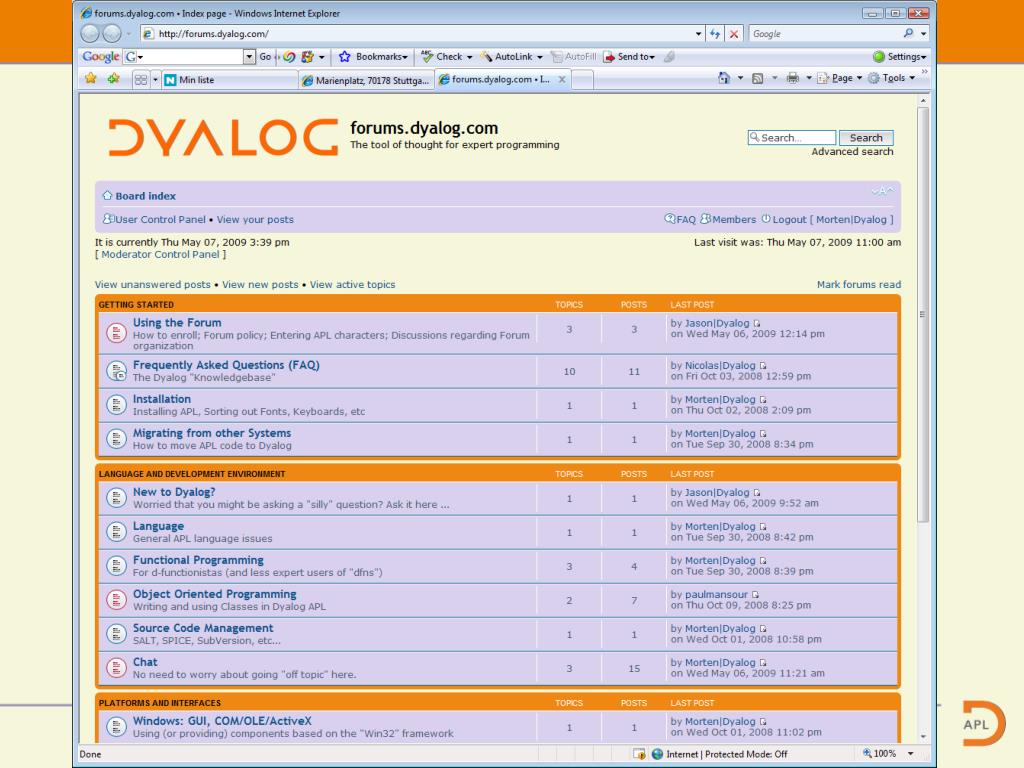Click the magnifier icon in Google search box
Image resolution: width=1024 pixels, height=768 pixels.
point(908,33)
